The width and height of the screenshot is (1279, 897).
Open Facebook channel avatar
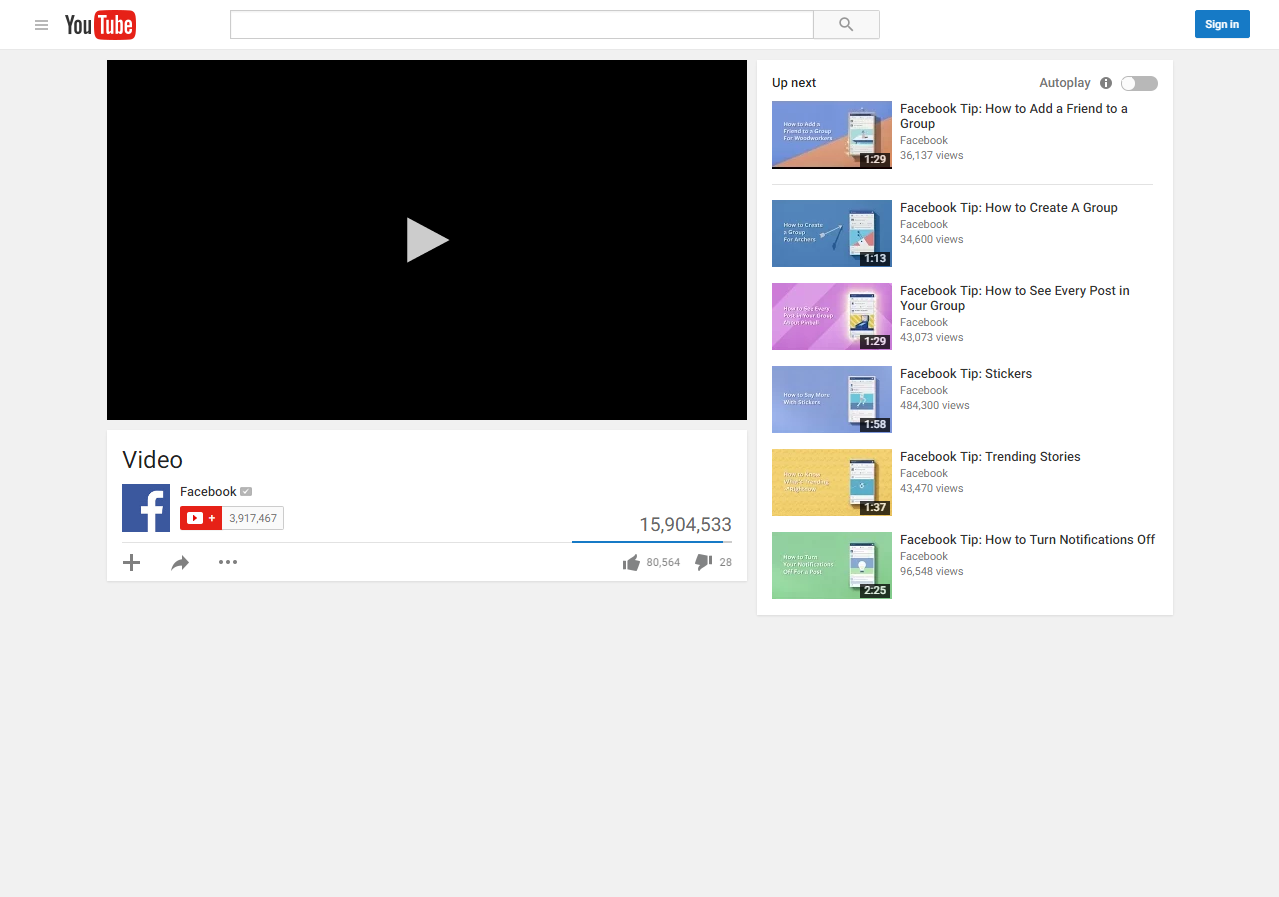(x=146, y=508)
